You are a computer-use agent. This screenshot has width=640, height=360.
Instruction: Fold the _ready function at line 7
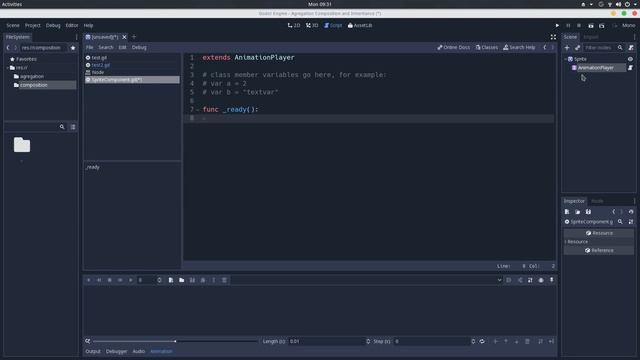click(198, 110)
